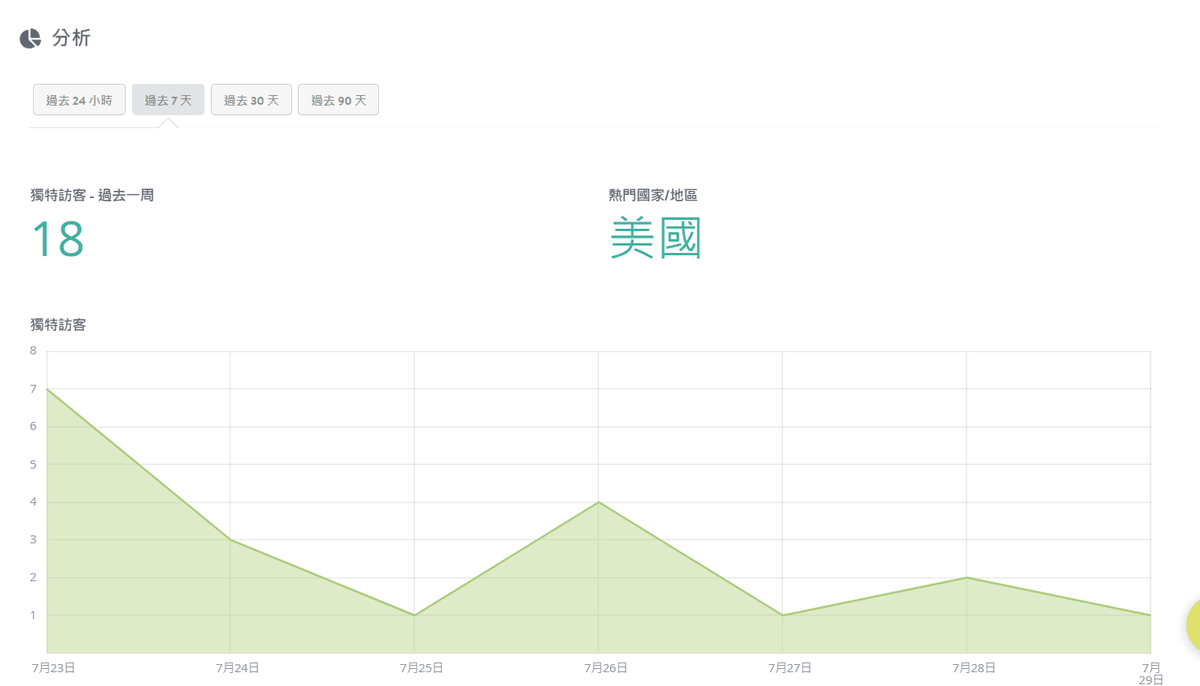Click the y-axis value 1
This screenshot has width=1200, height=686.
click(x=33, y=615)
